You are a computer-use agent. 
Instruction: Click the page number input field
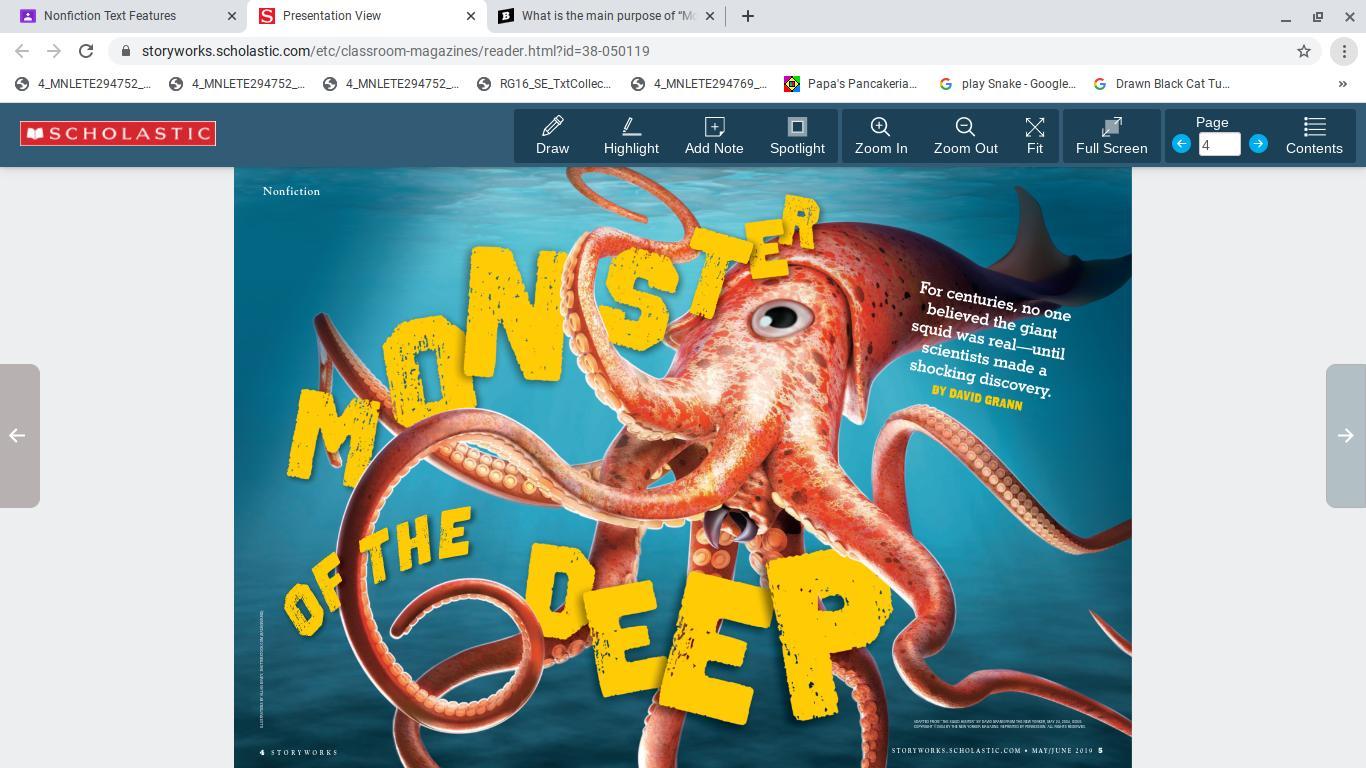pyautogui.click(x=1219, y=145)
